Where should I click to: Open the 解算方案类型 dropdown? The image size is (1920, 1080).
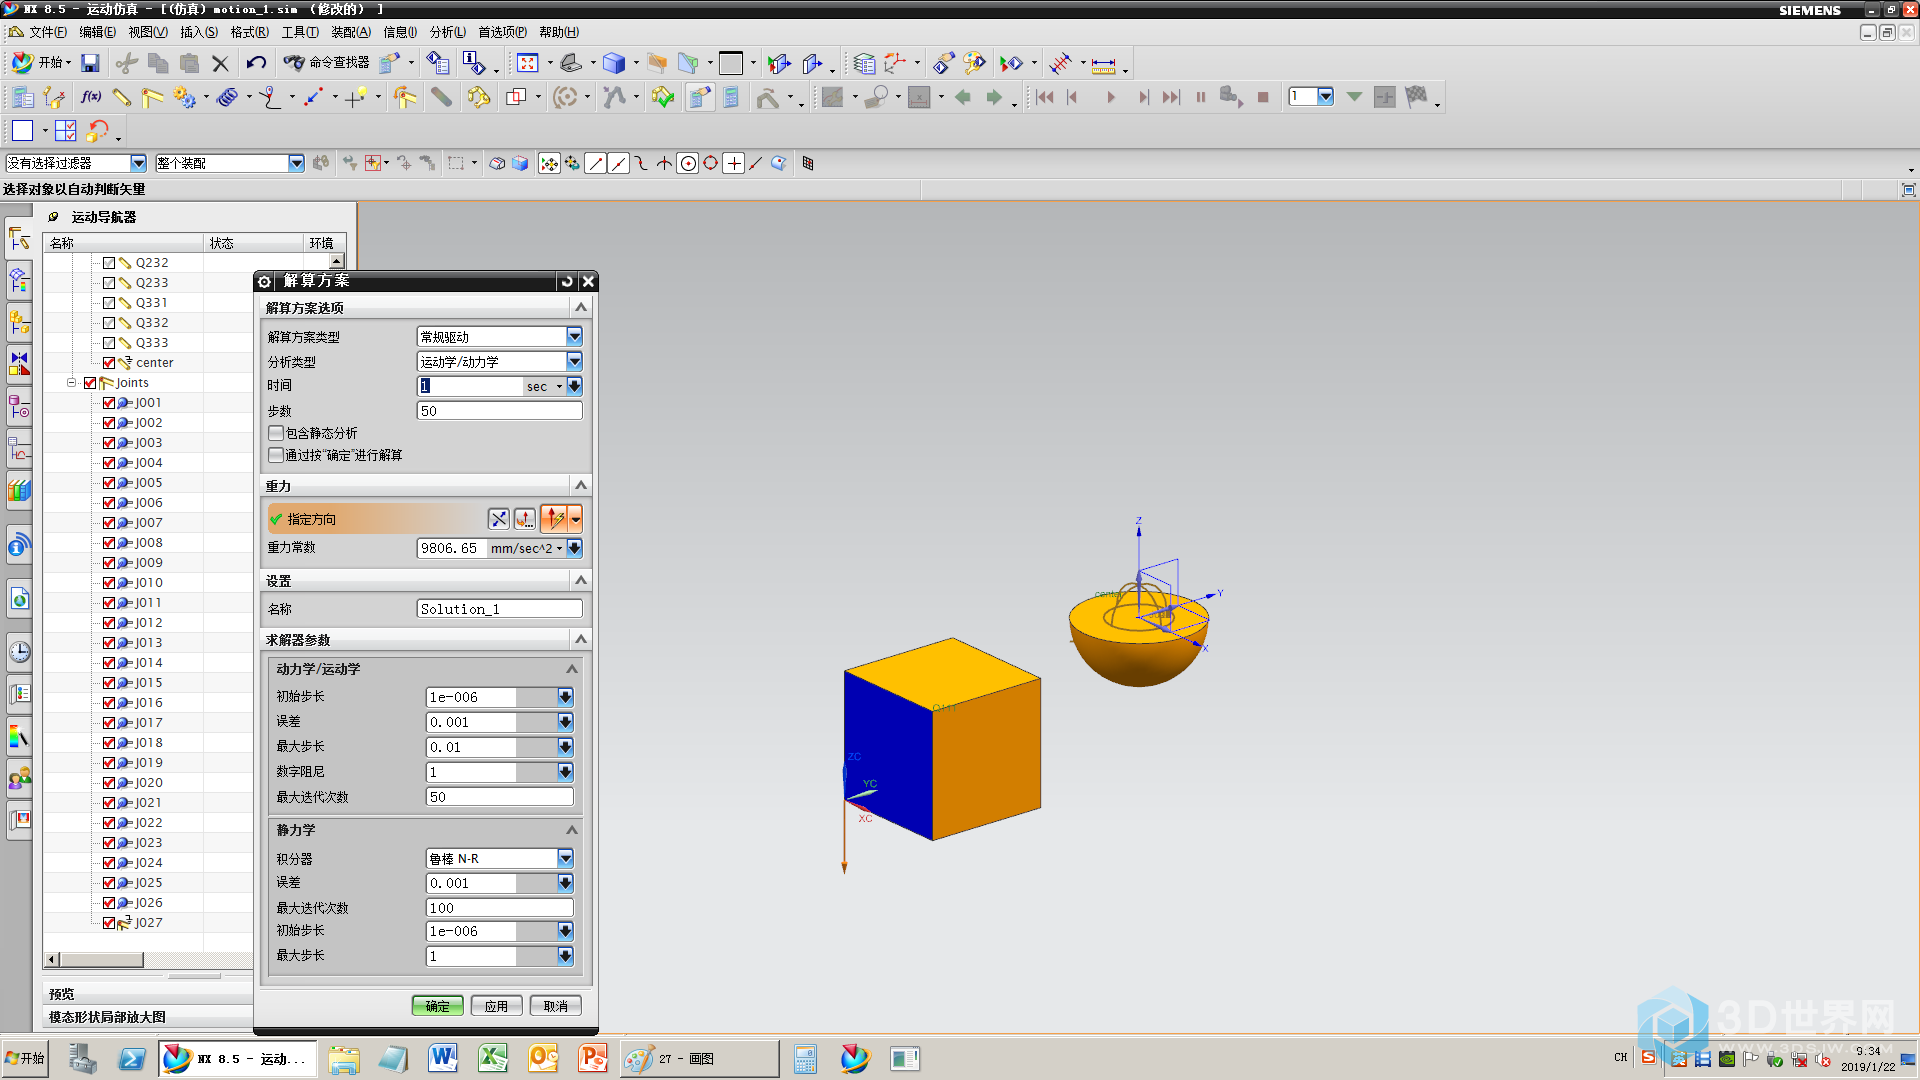(574, 337)
